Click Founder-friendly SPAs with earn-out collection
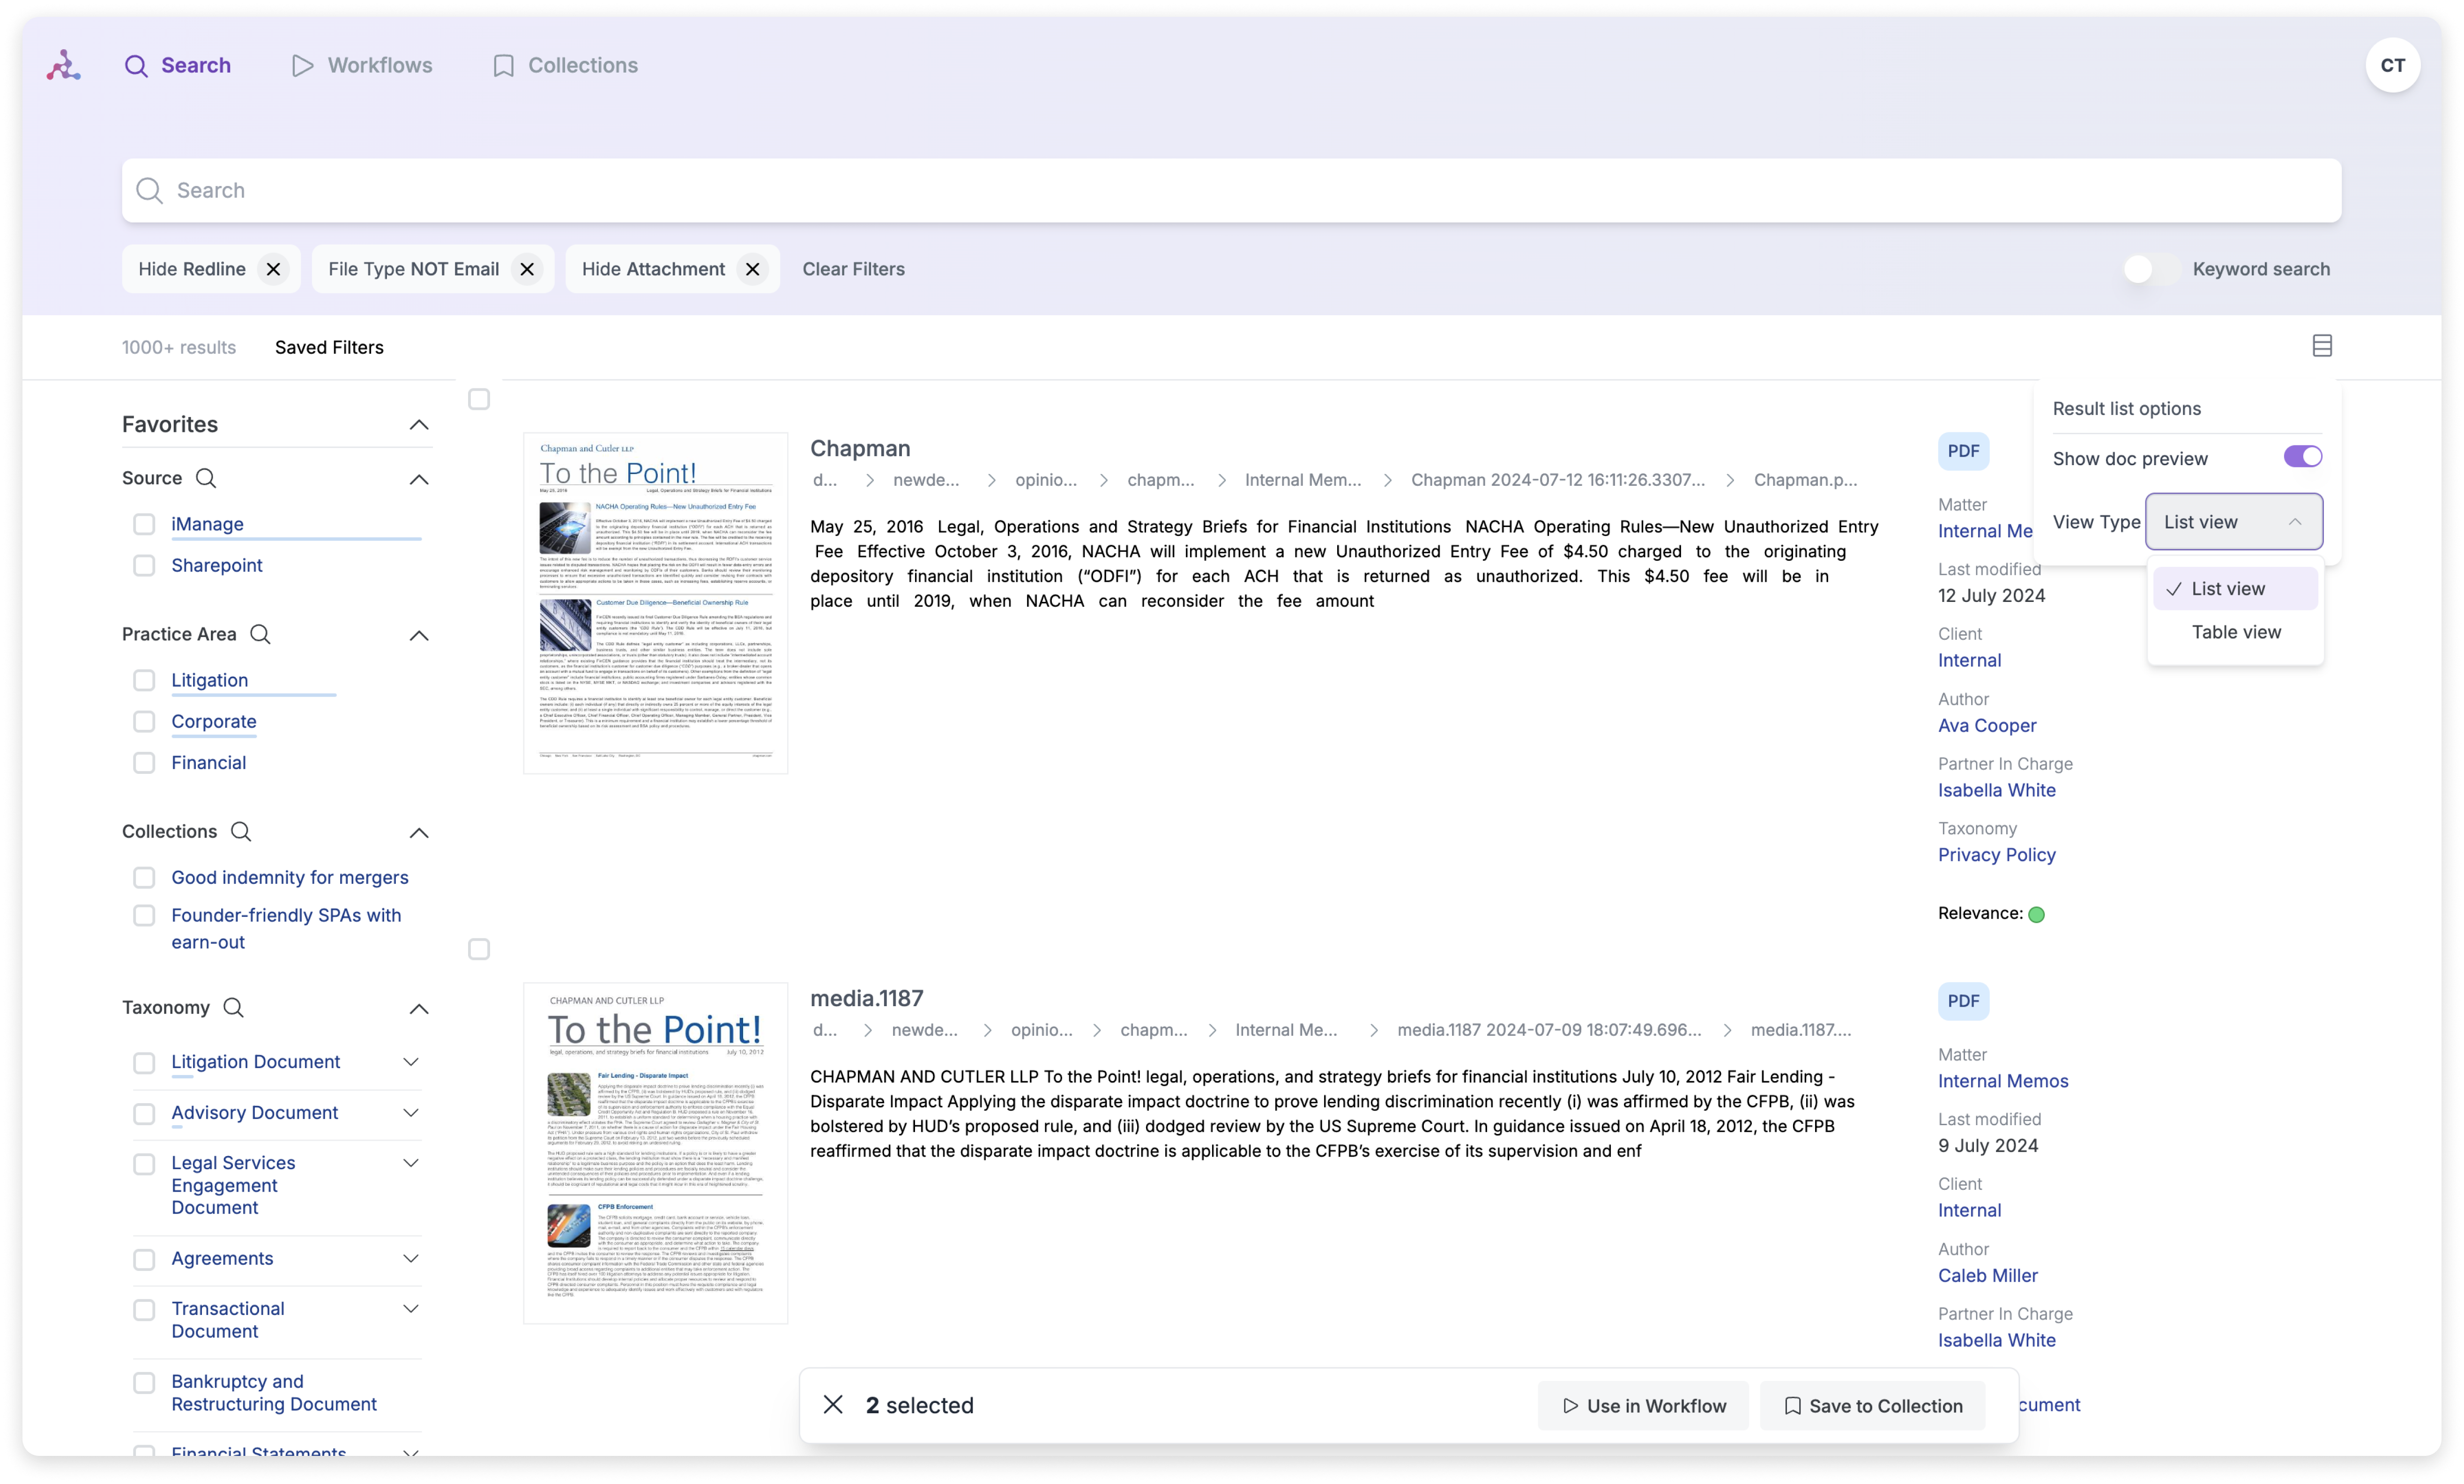 286,928
